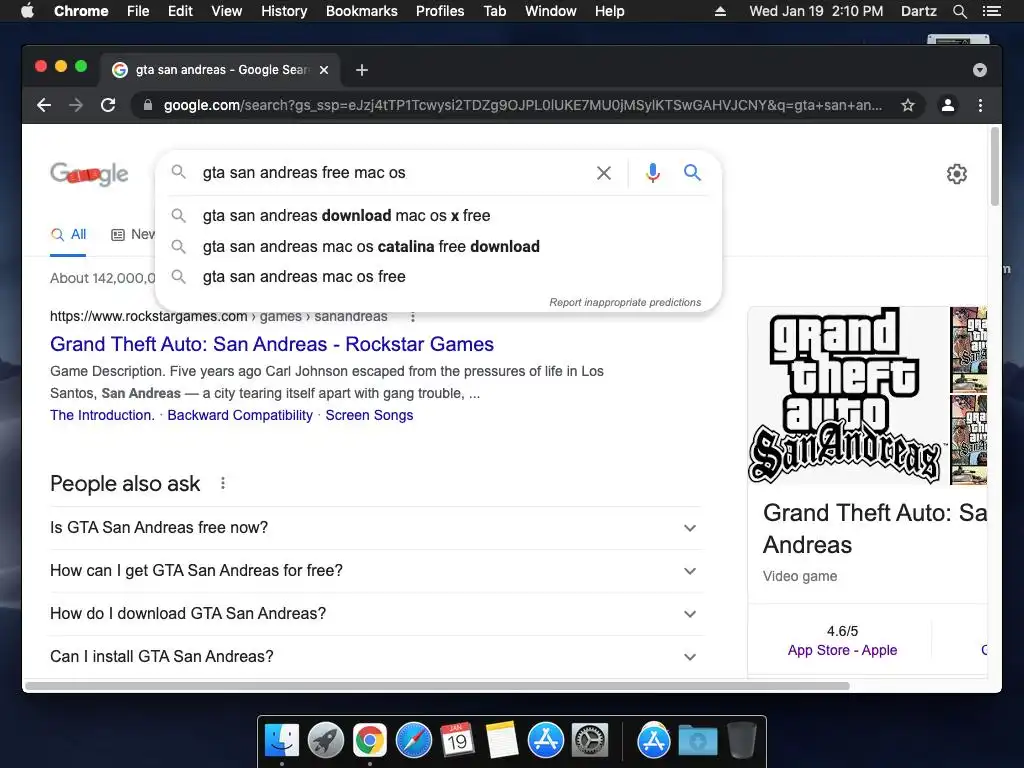The image size is (1024, 768).
Task: Reload the page with the refresh icon
Action: (108, 105)
